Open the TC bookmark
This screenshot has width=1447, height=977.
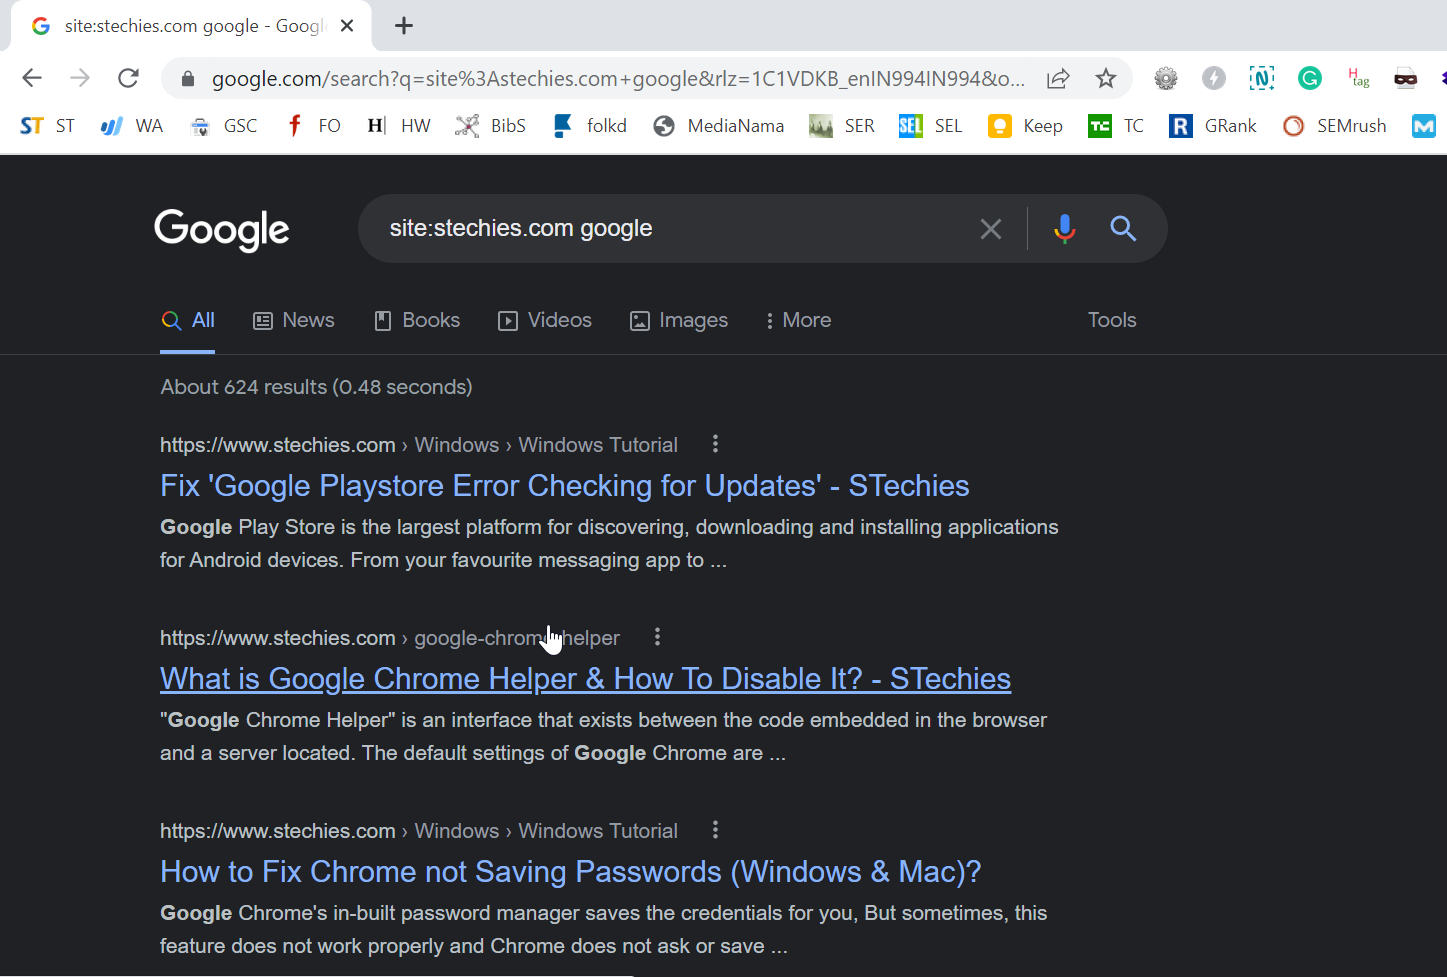tap(1116, 126)
